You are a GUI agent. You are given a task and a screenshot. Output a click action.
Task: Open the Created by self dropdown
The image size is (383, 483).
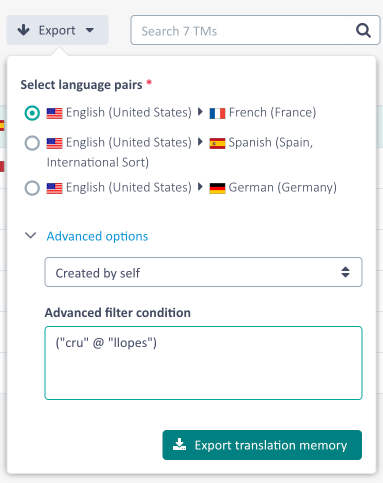tap(203, 272)
